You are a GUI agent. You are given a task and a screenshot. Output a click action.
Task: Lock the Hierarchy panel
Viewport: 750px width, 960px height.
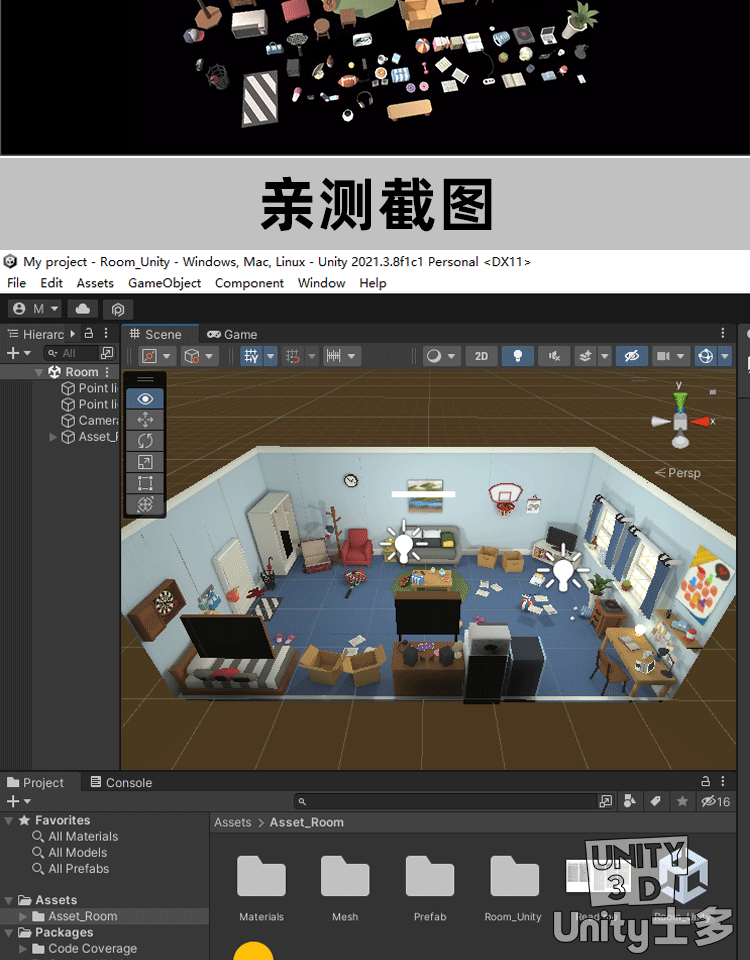(88, 334)
